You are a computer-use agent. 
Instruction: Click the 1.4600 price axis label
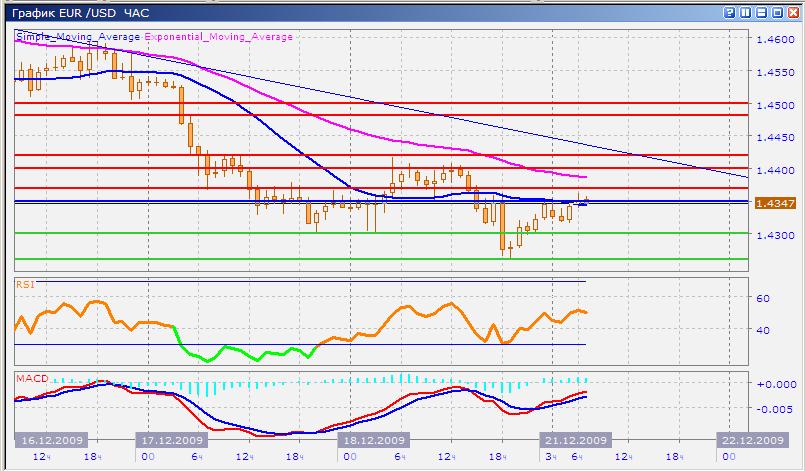coord(775,40)
